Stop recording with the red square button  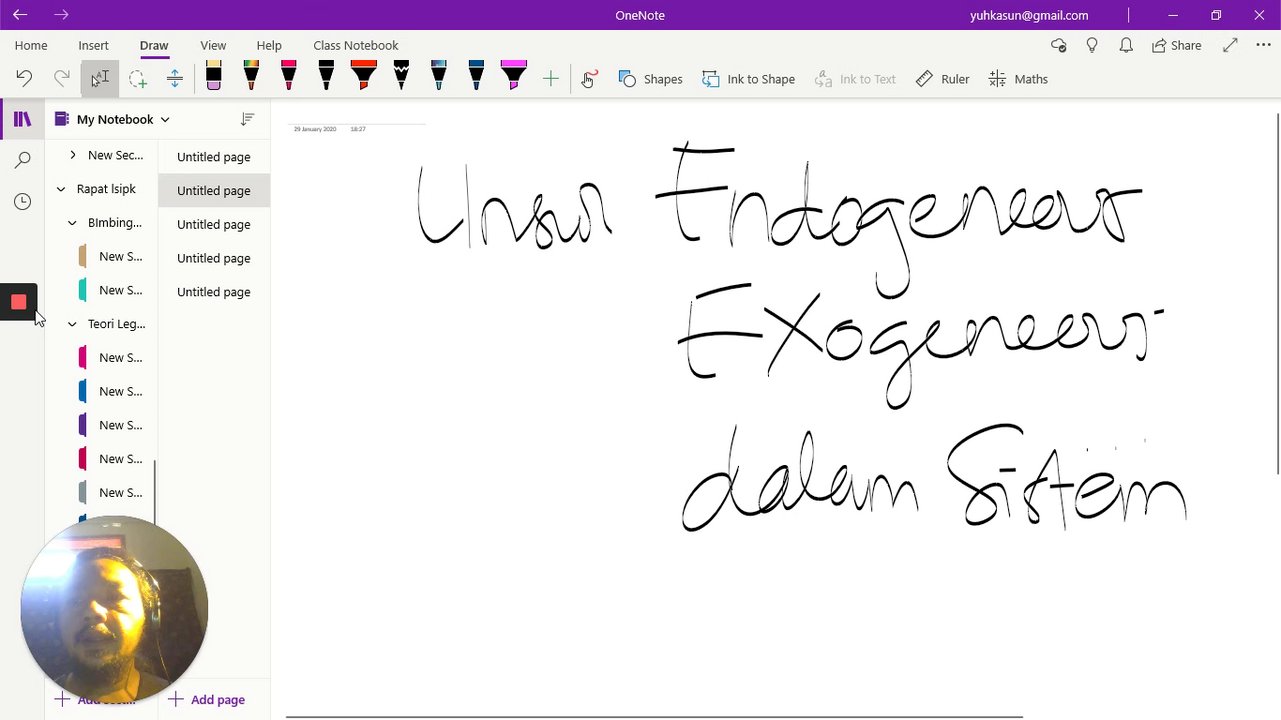pos(18,302)
